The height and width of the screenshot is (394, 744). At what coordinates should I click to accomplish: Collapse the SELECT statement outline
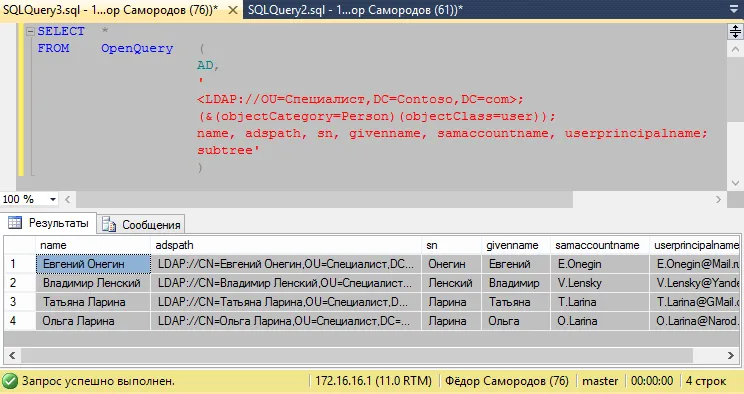click(x=30, y=31)
